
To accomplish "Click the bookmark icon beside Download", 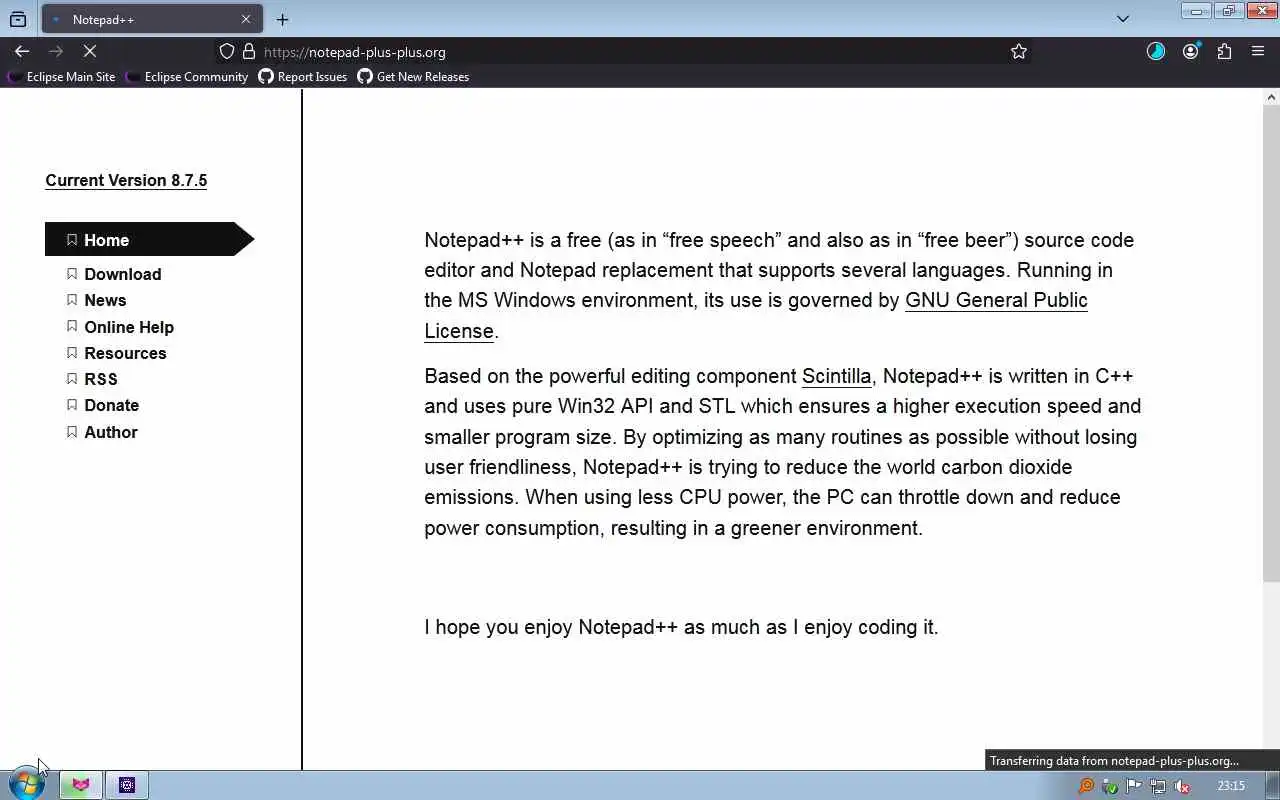I will (72, 274).
